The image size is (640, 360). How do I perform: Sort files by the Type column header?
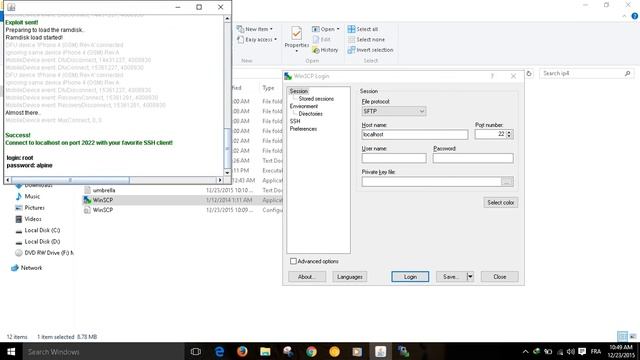pos(268,88)
